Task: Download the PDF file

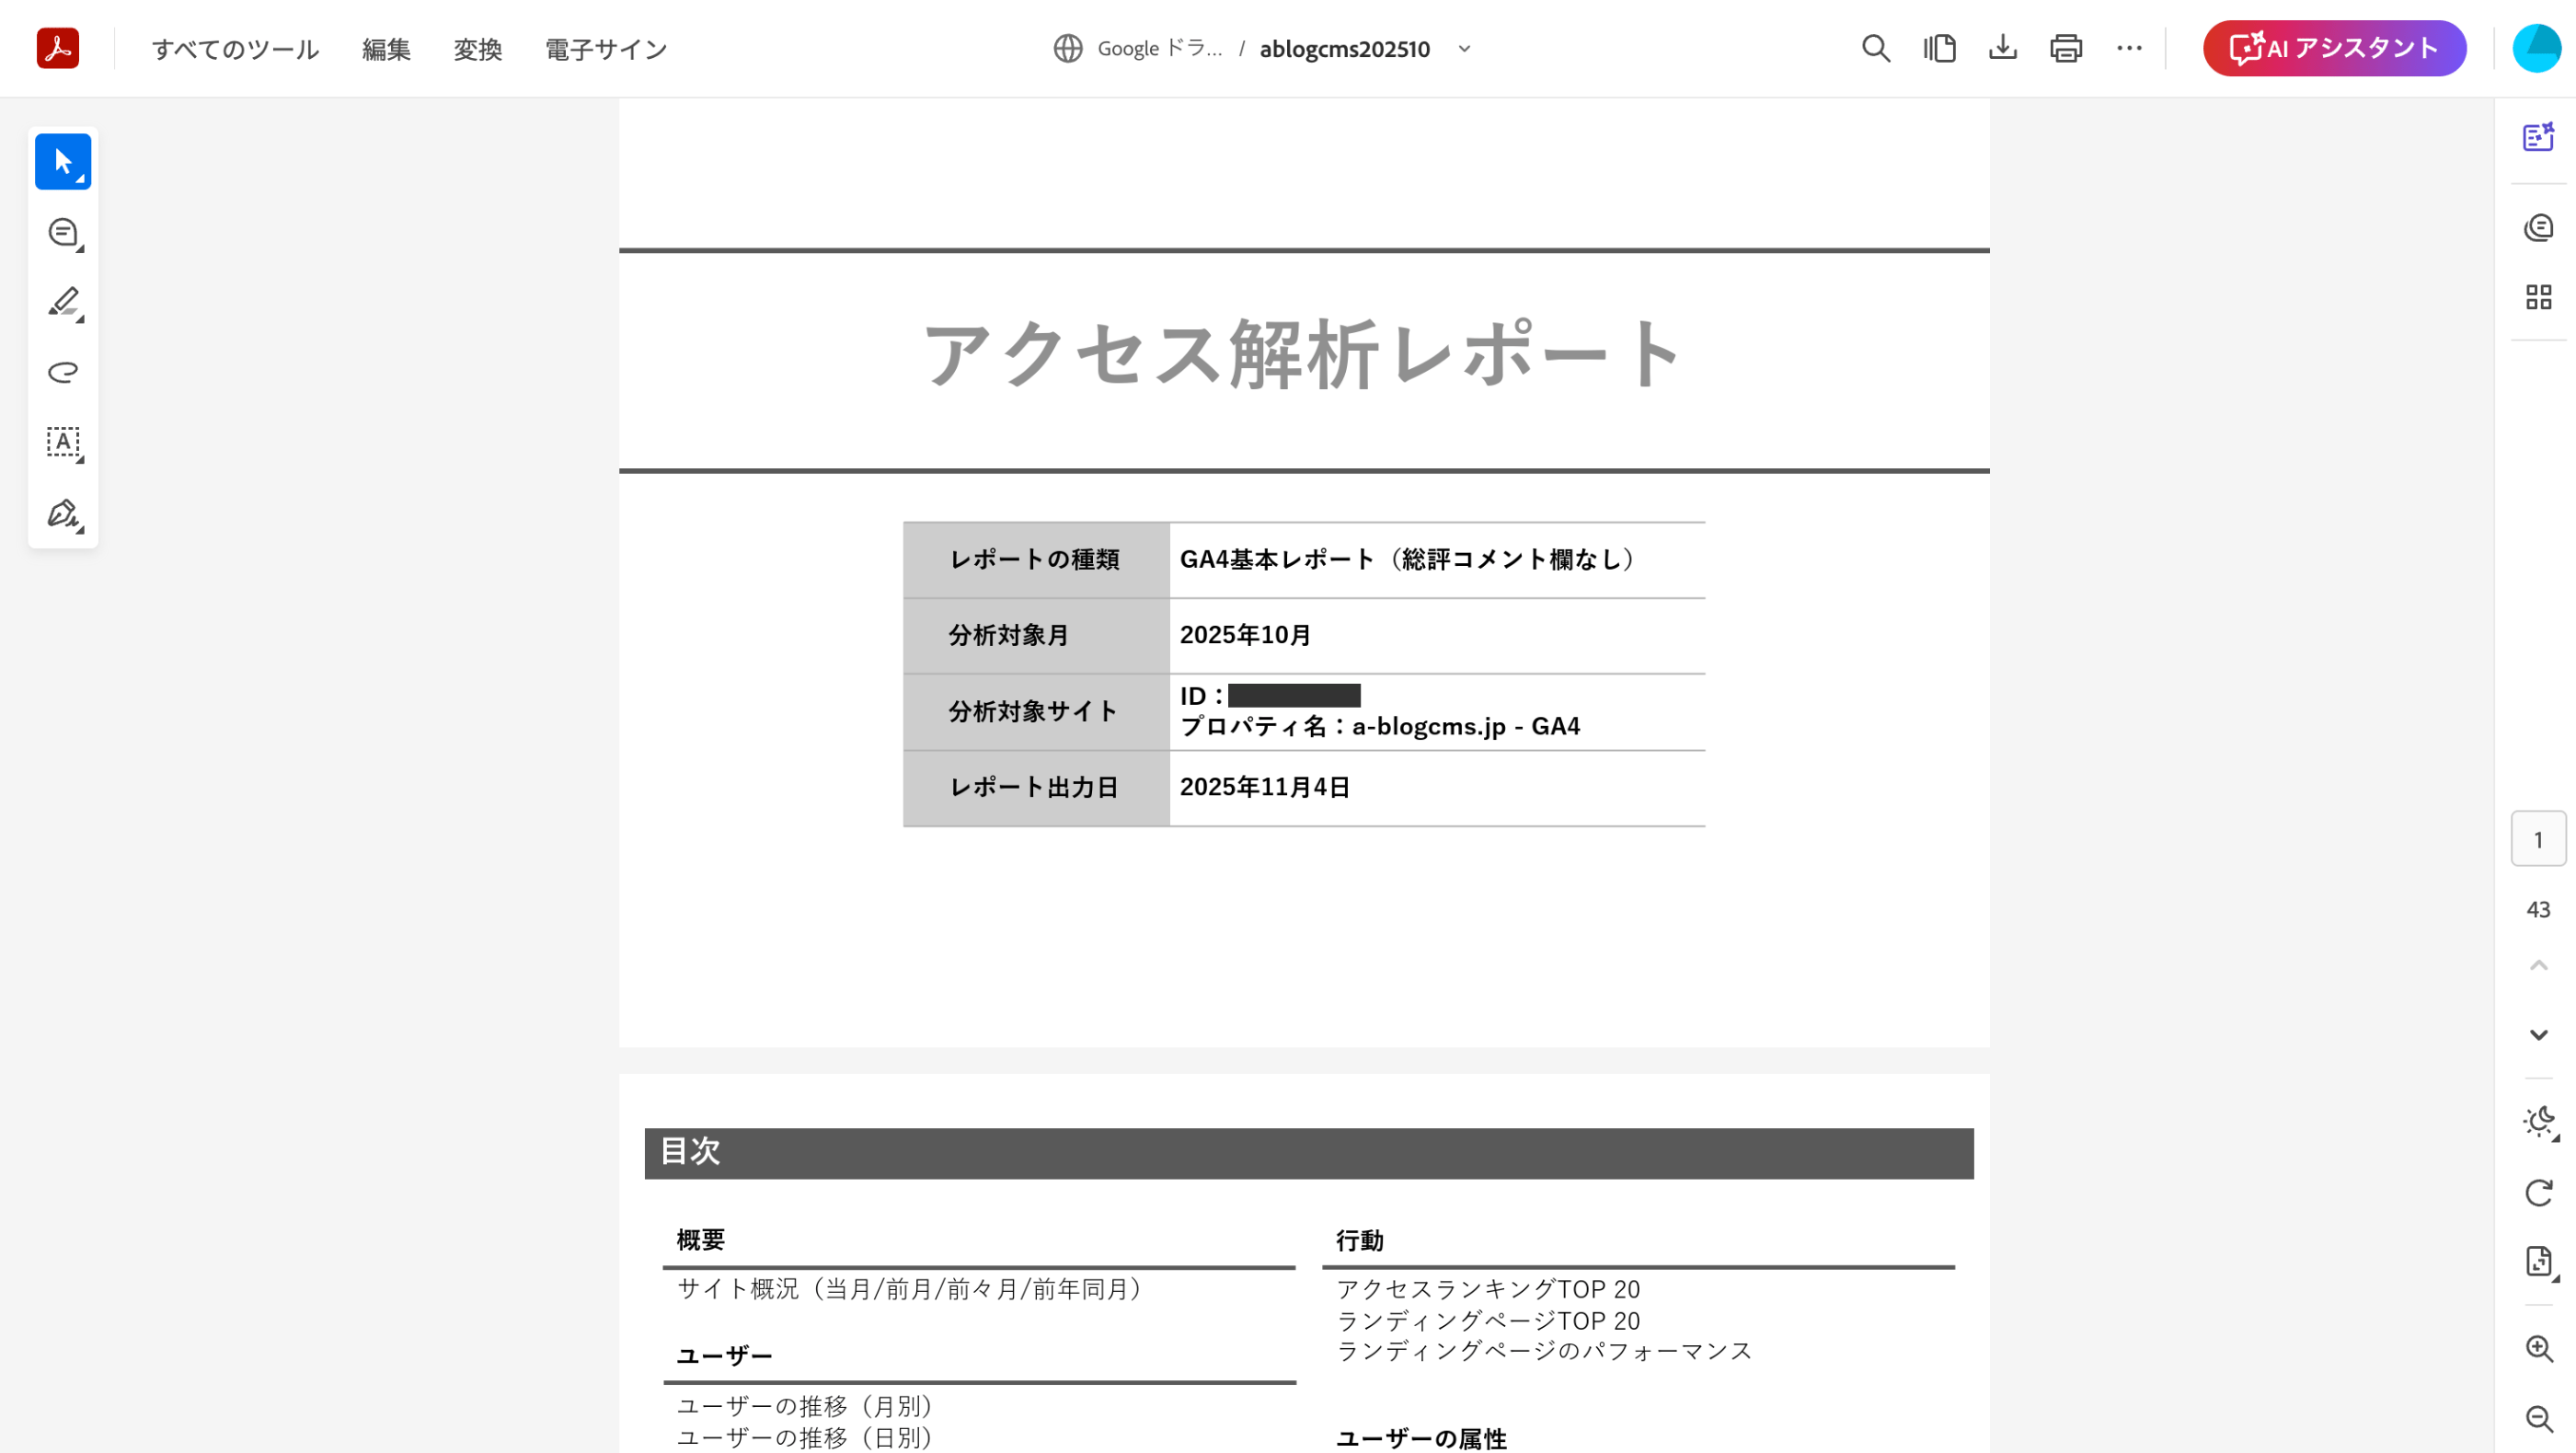Action: click(2002, 48)
